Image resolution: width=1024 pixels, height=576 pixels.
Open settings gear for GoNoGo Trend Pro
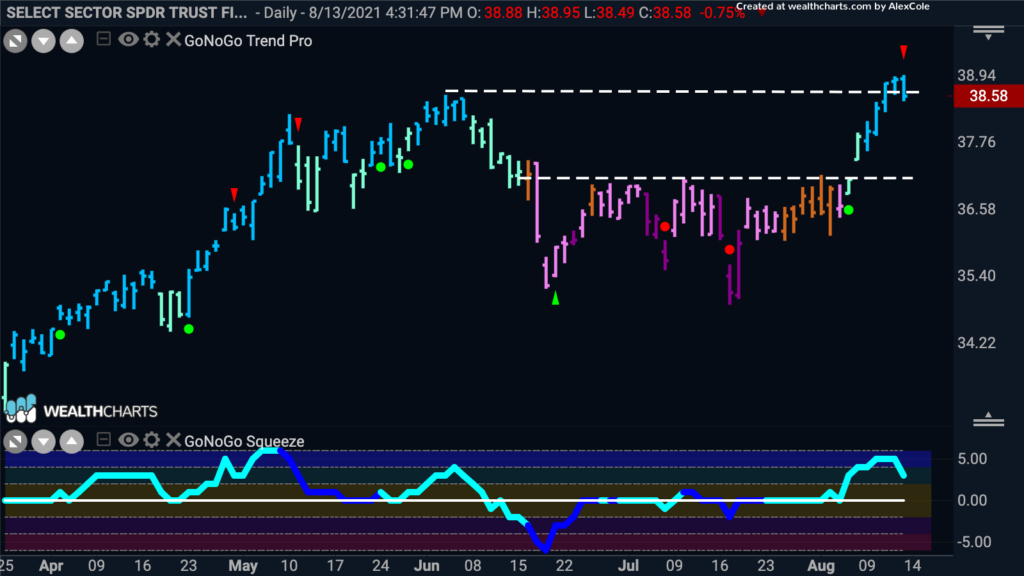(152, 39)
